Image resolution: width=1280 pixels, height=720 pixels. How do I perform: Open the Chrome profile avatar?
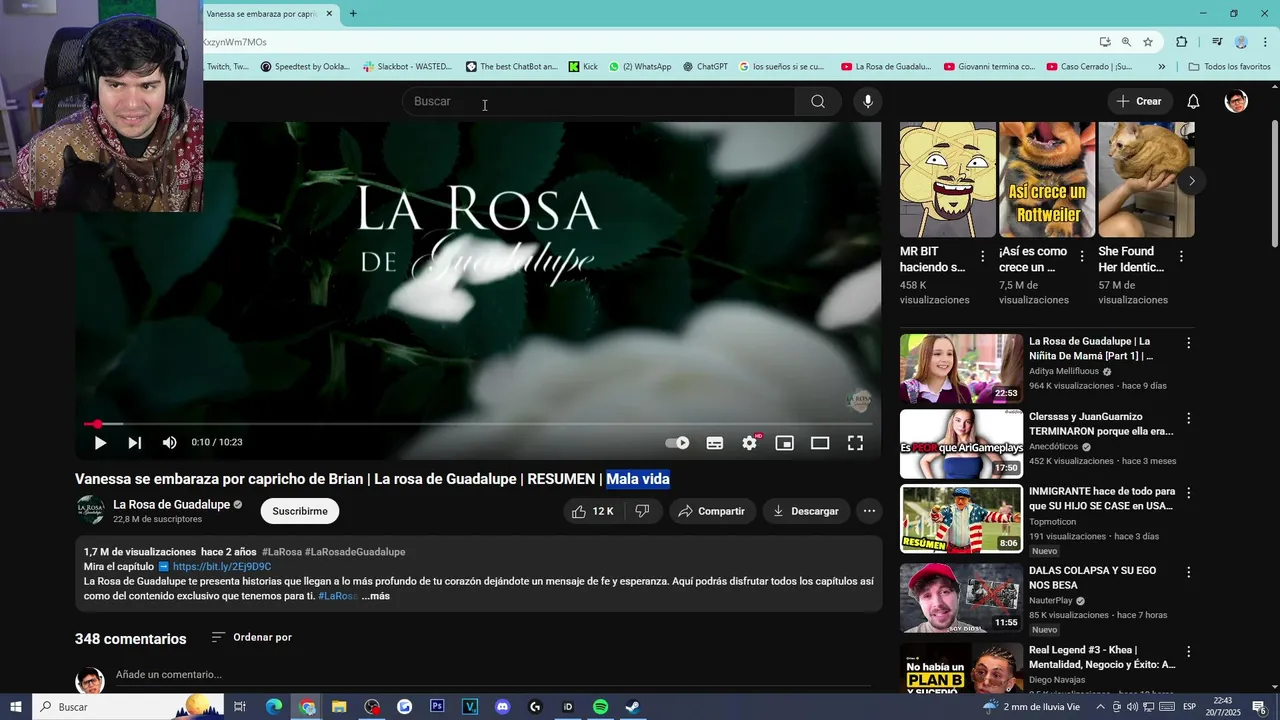click(x=1241, y=42)
